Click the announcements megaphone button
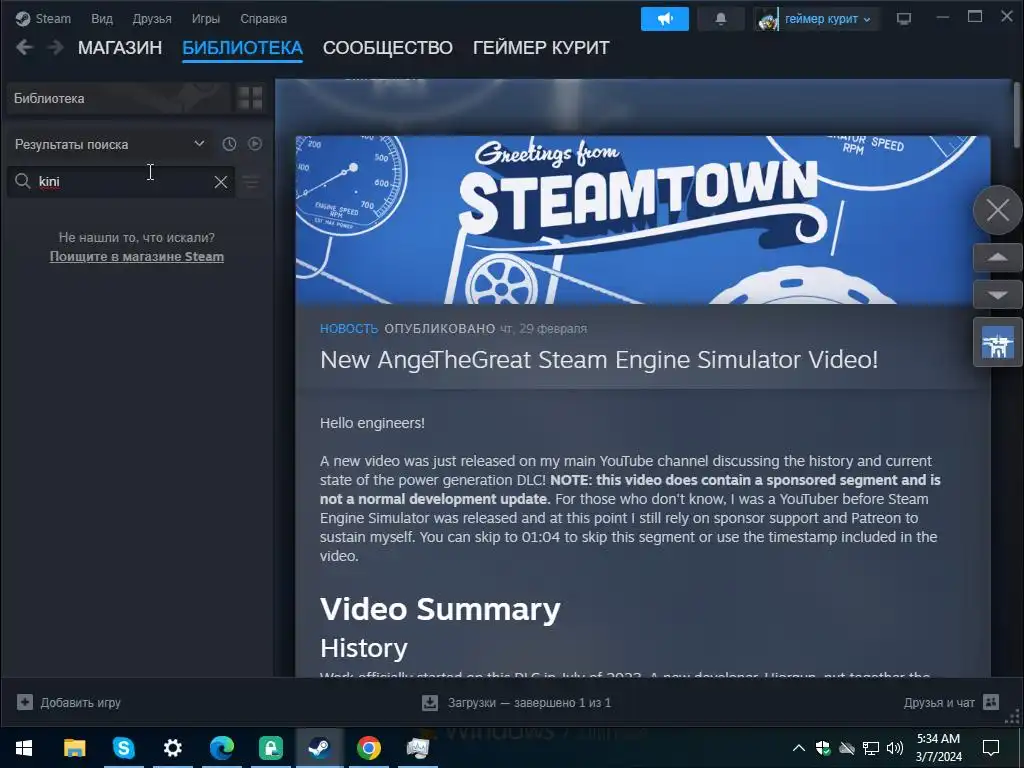This screenshot has height=768, width=1024. [665, 19]
